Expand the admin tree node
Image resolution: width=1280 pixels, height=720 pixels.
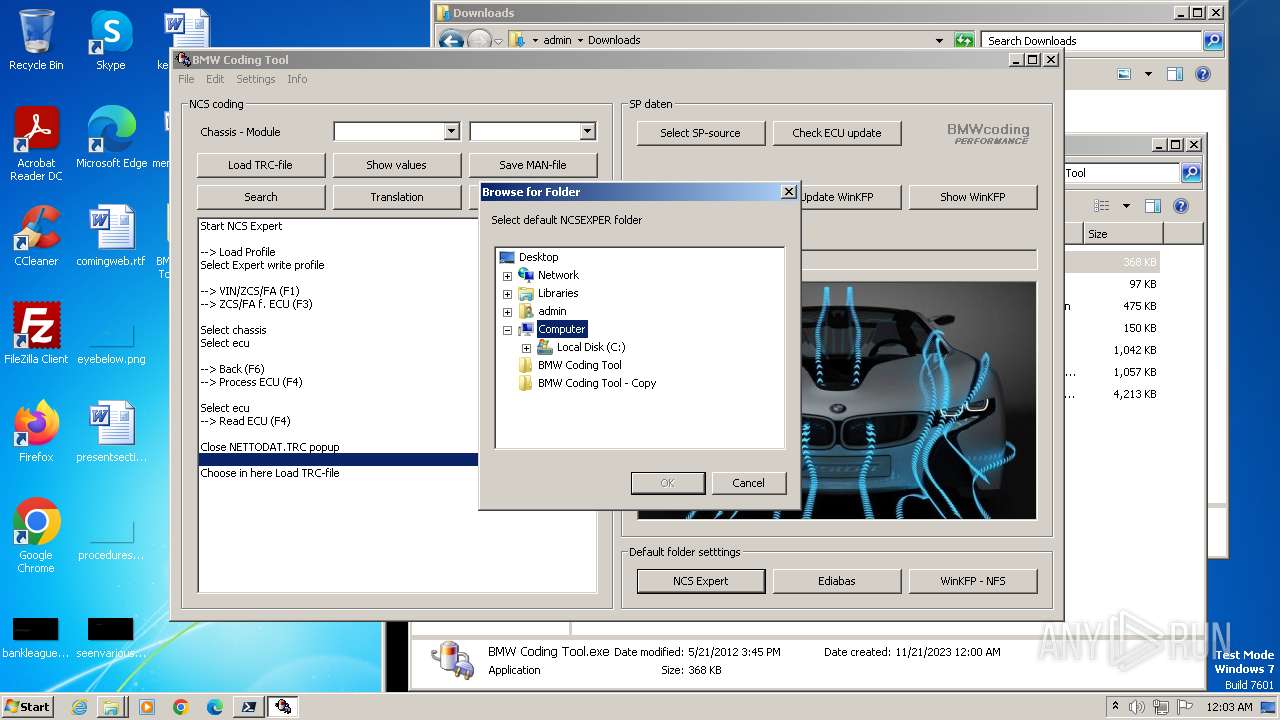click(507, 312)
